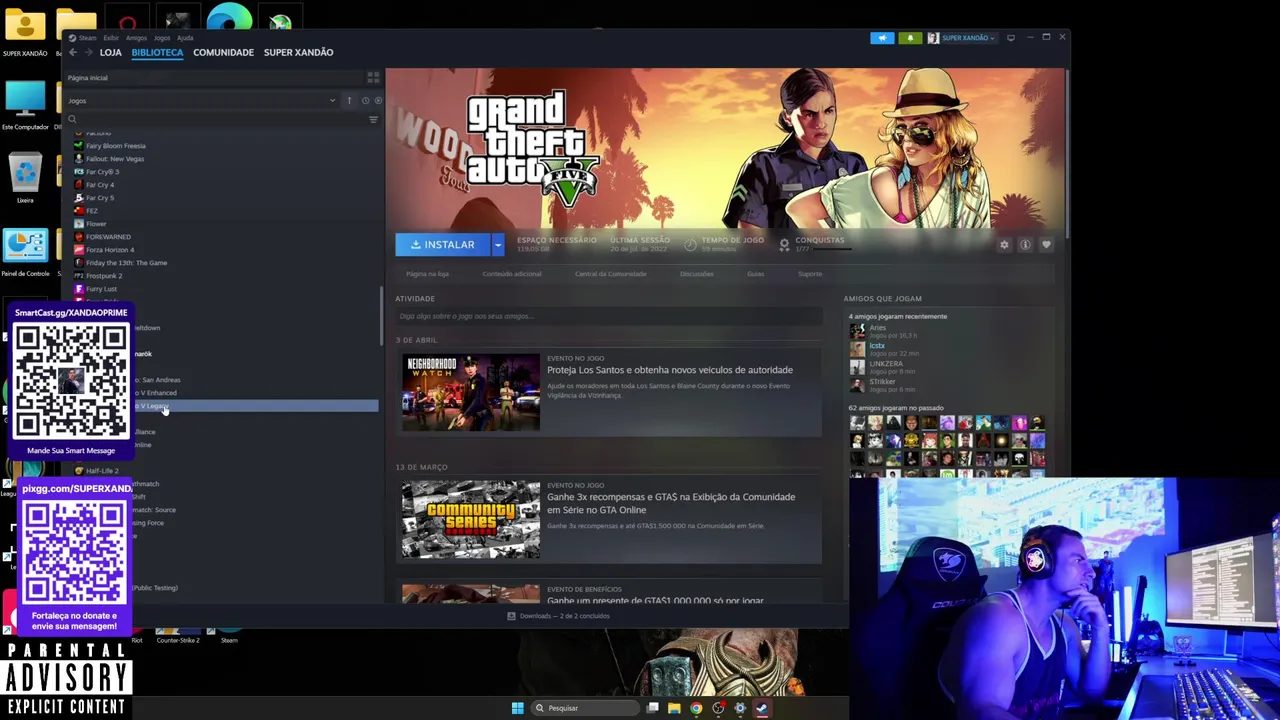The image size is (1280, 720).
Task: Open Chrome from taskbar
Action: 696,708
